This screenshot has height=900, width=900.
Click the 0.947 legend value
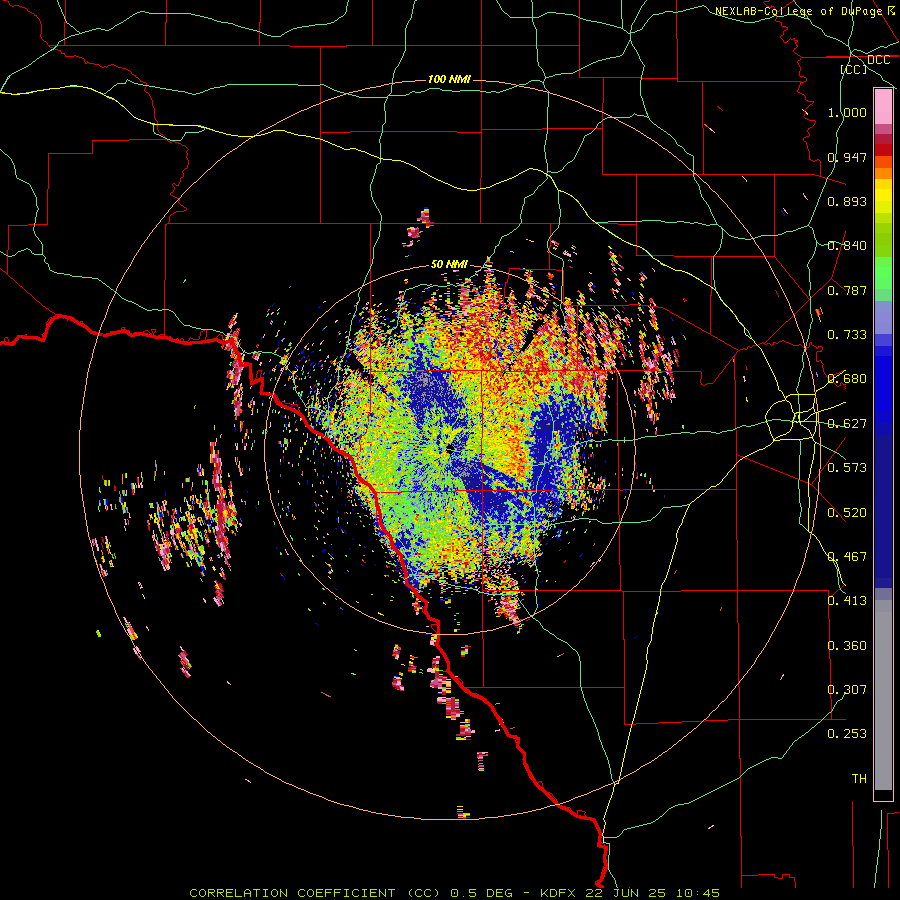tap(847, 157)
